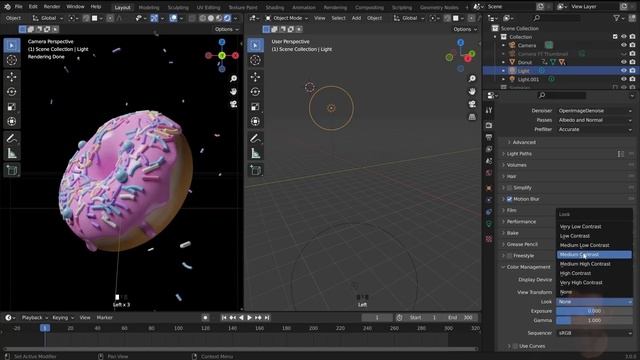The height and width of the screenshot is (360, 640).
Task: Toggle visibility eye for Light.001 row
Action: [624, 79]
